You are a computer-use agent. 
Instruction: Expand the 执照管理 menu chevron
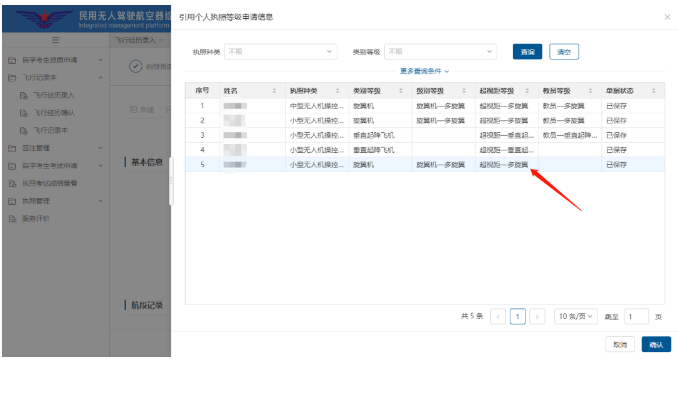(x=100, y=201)
